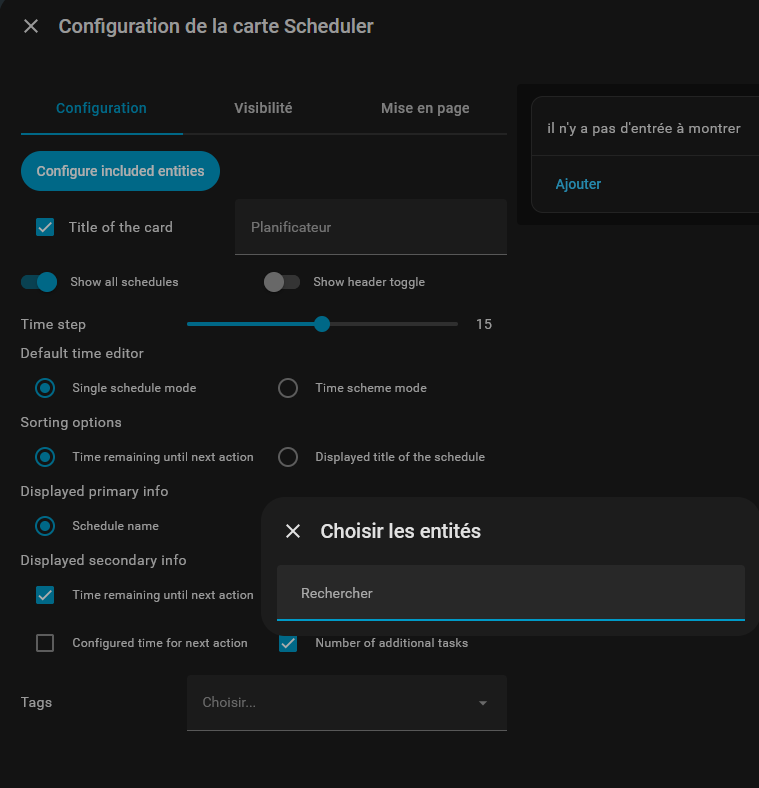Click the Tags dropdown arrow

tap(483, 703)
